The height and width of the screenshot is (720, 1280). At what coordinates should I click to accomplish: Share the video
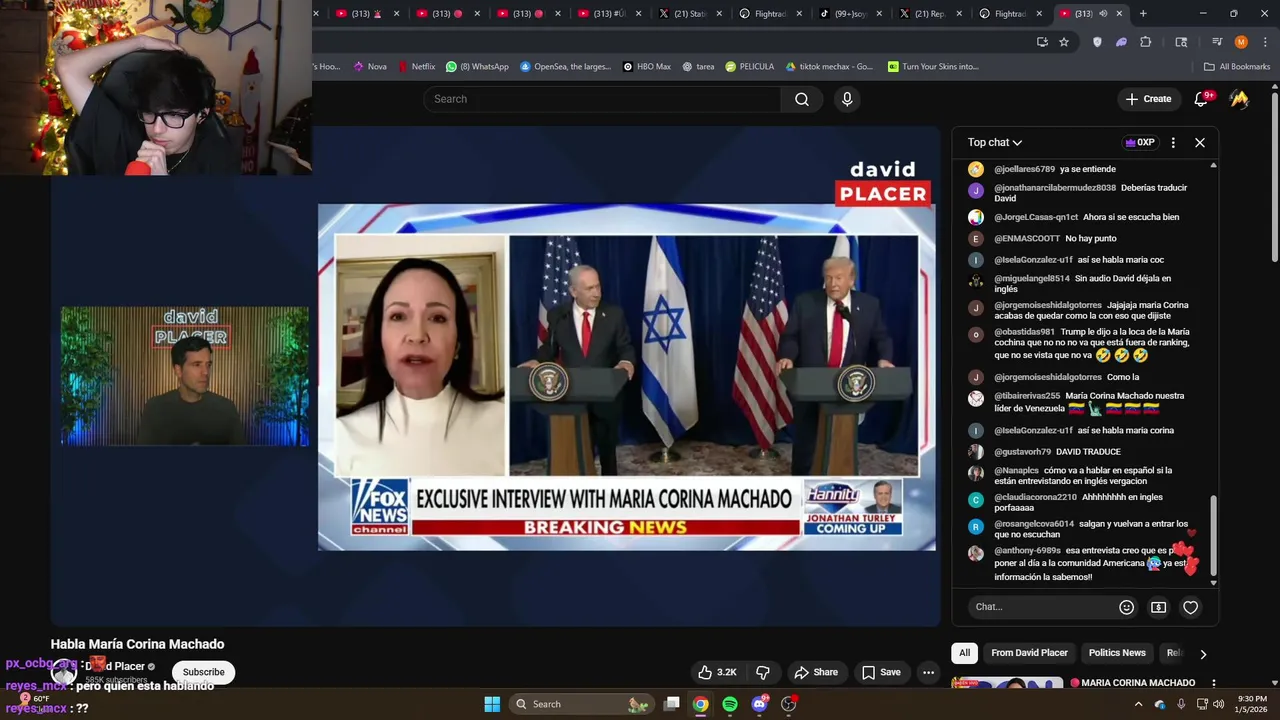click(x=816, y=672)
